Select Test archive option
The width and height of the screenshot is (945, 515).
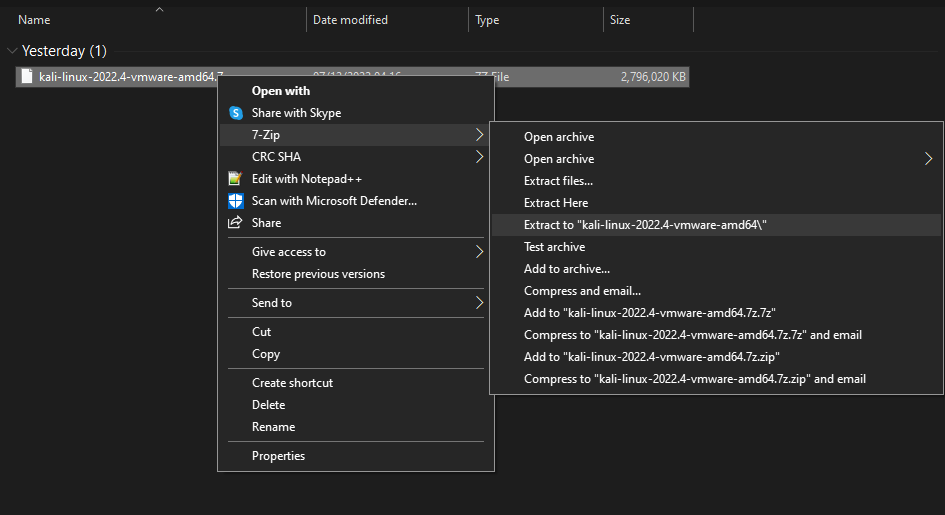(x=716, y=247)
